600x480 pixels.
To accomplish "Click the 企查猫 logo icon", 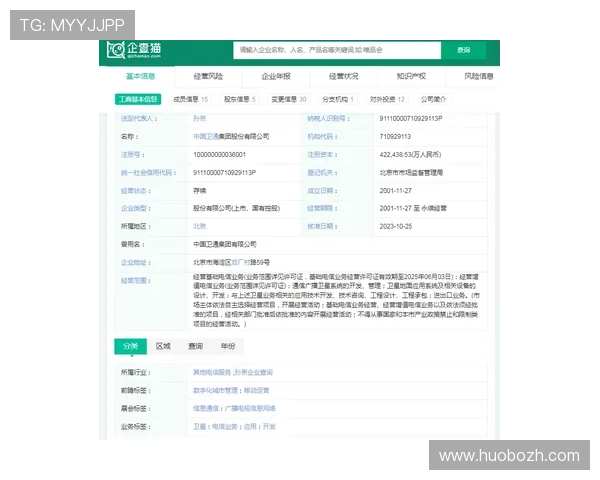I will (x=134, y=50).
